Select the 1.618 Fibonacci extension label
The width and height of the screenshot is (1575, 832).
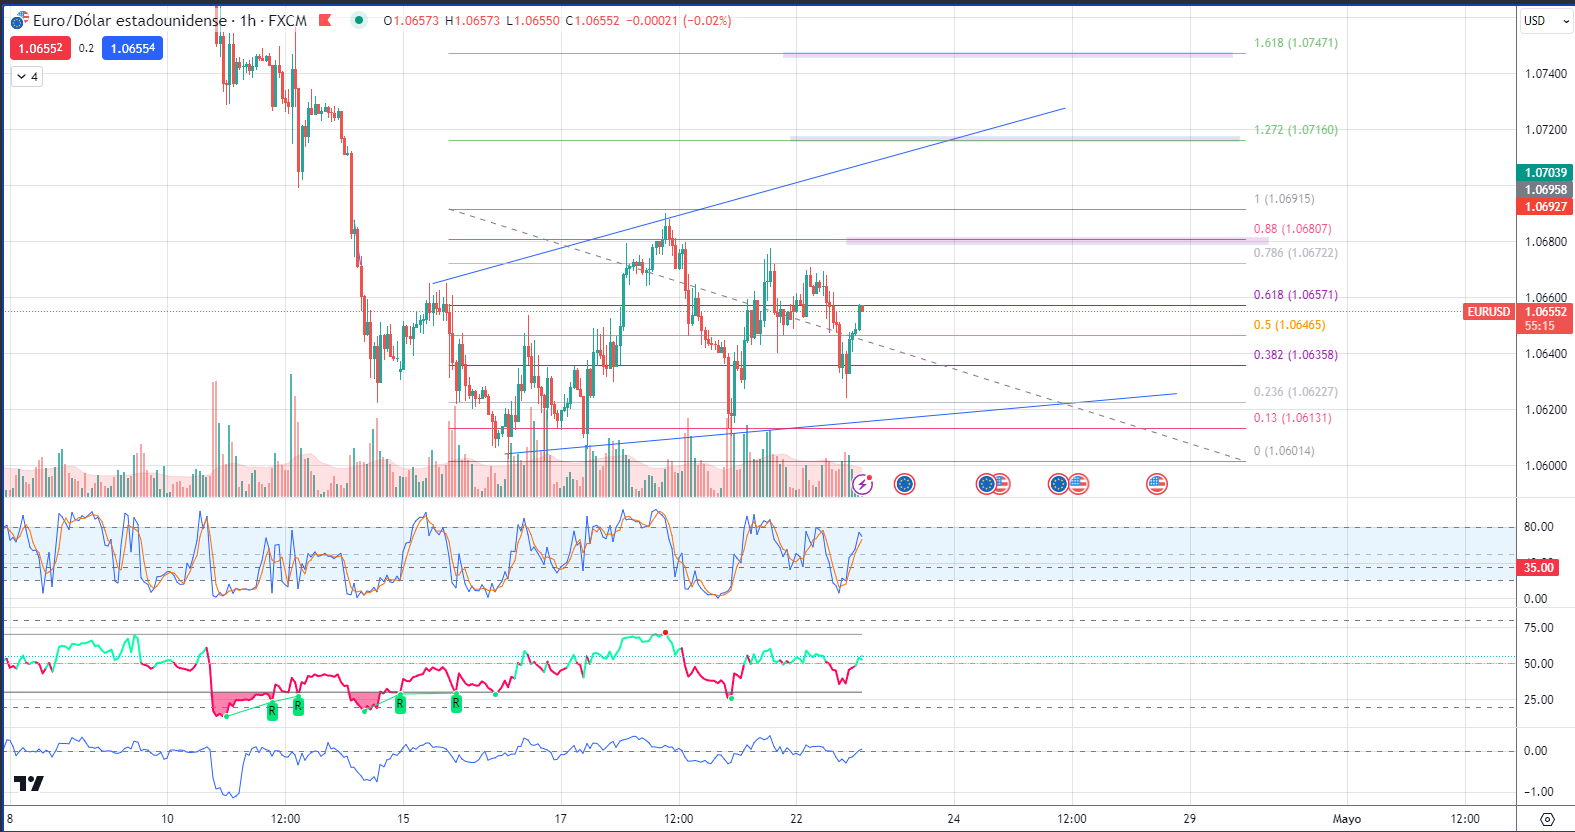(x=1295, y=43)
